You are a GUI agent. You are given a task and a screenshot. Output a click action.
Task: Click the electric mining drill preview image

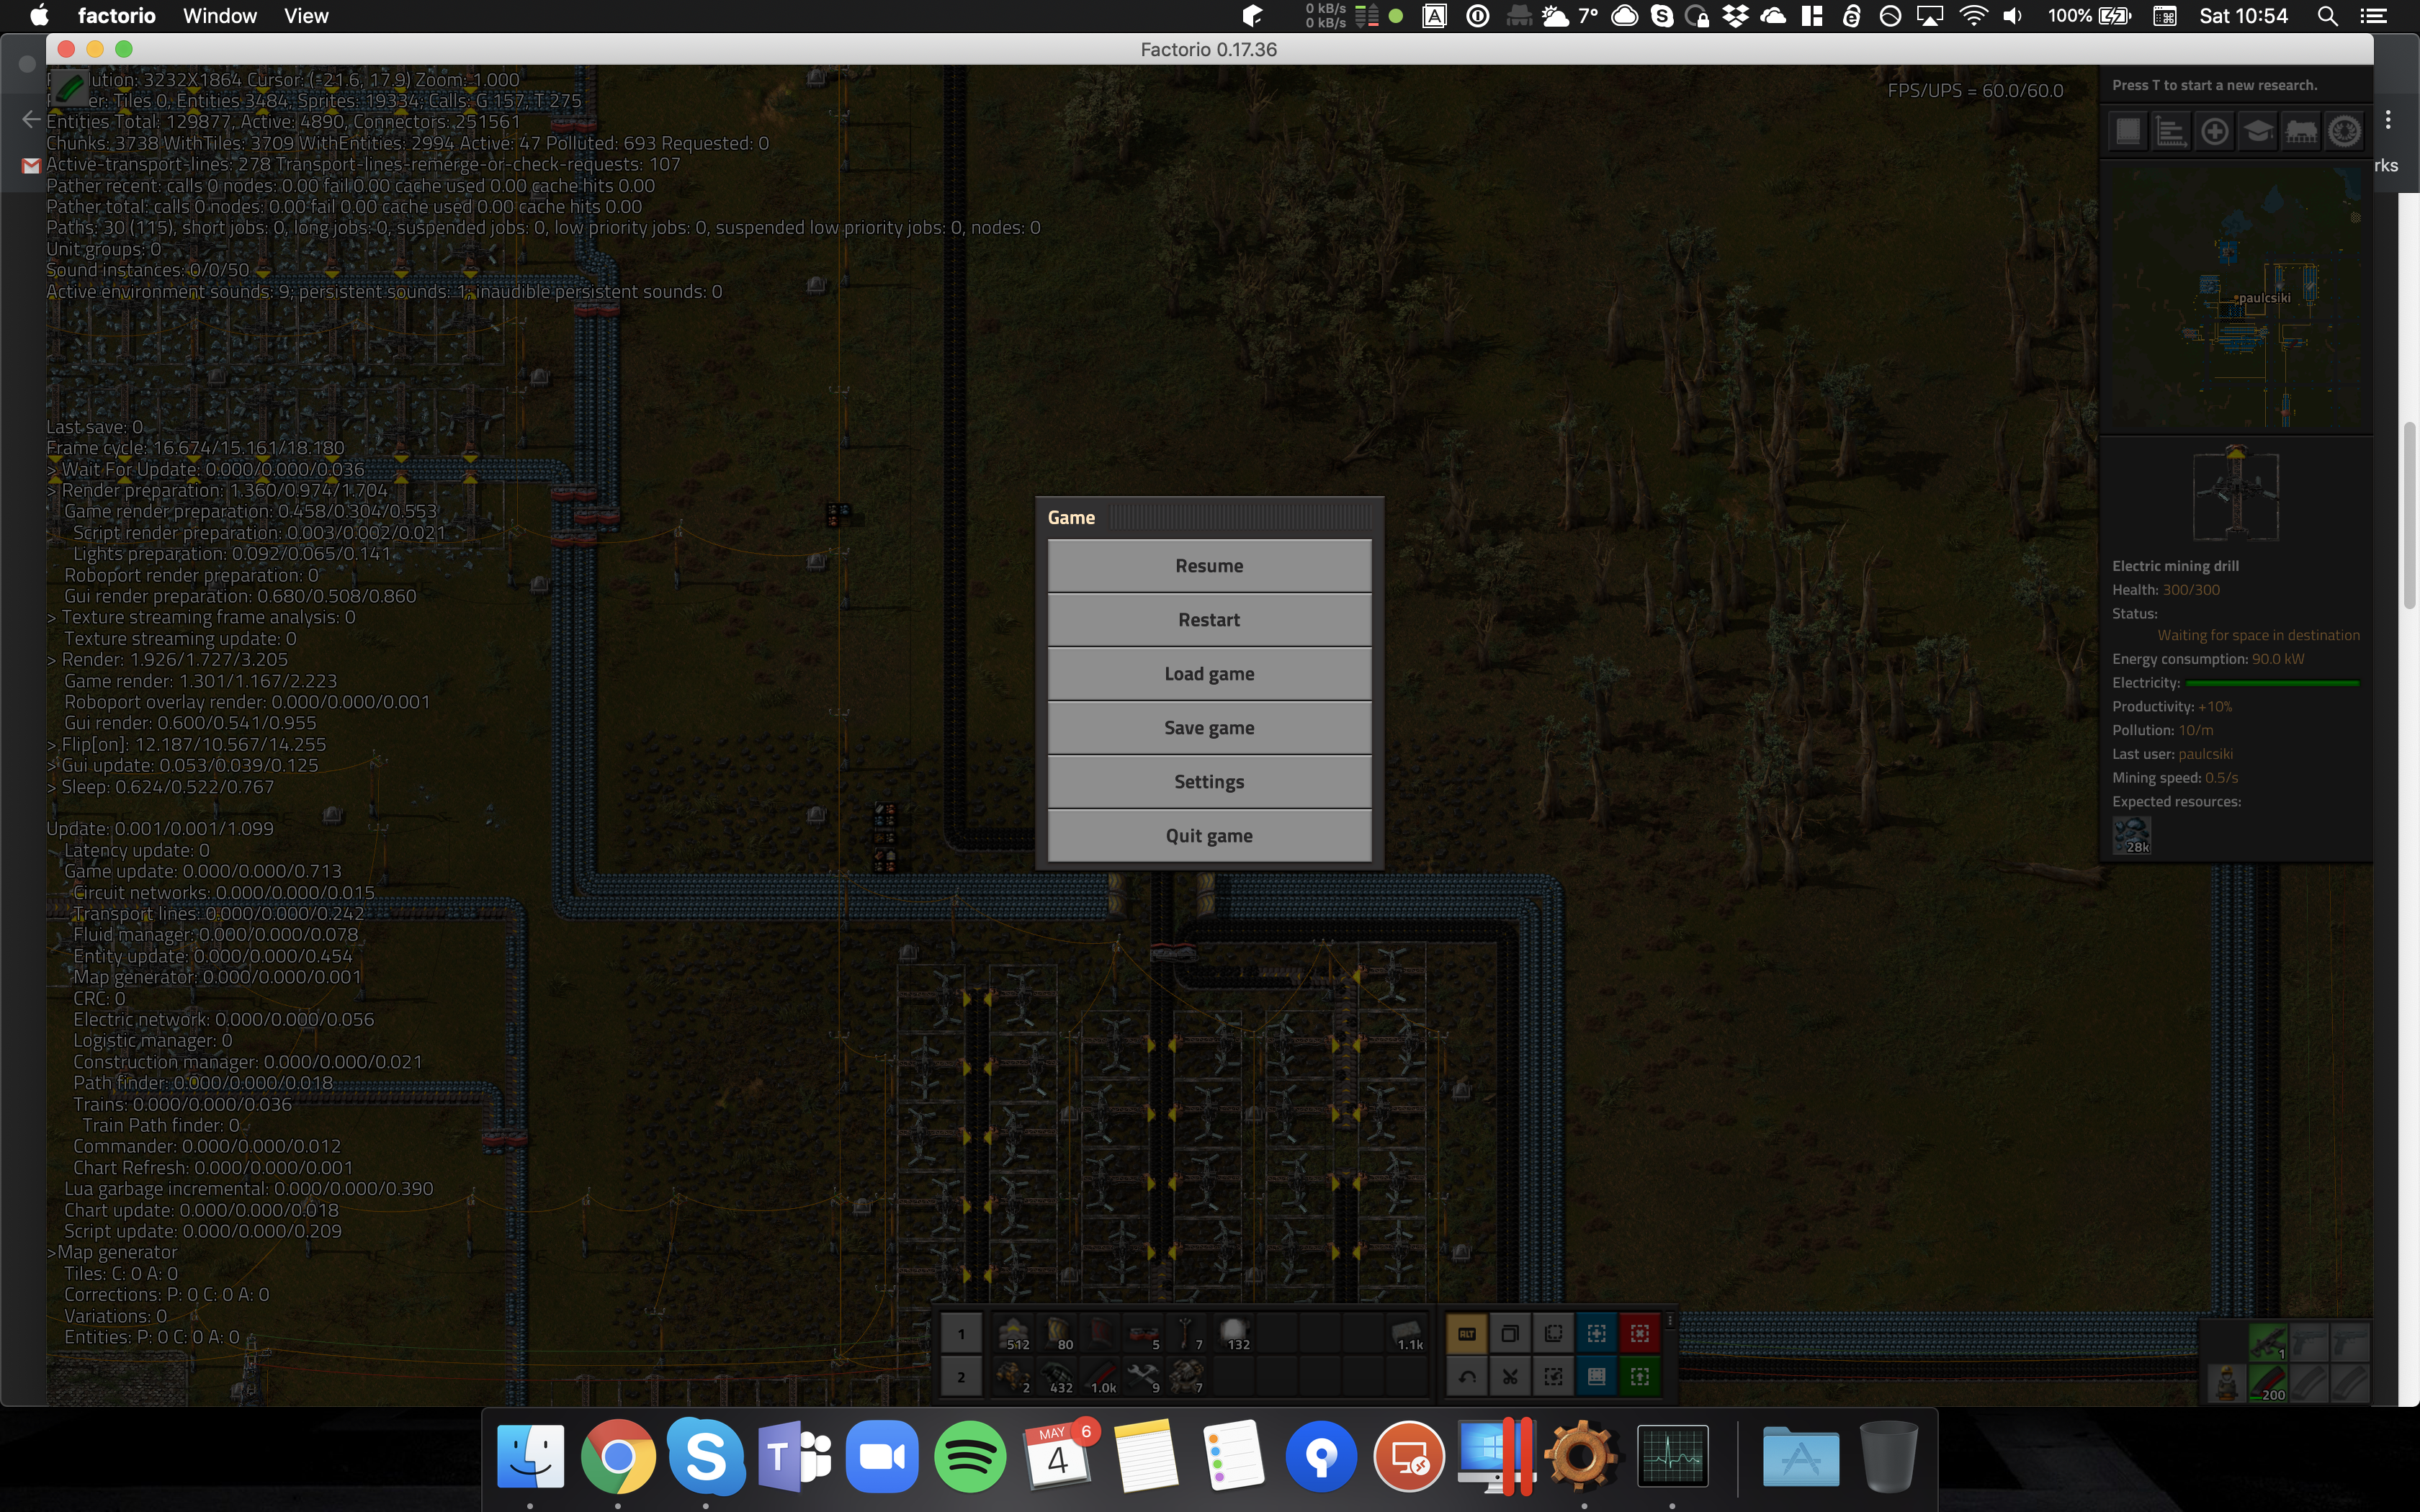[x=2236, y=495]
